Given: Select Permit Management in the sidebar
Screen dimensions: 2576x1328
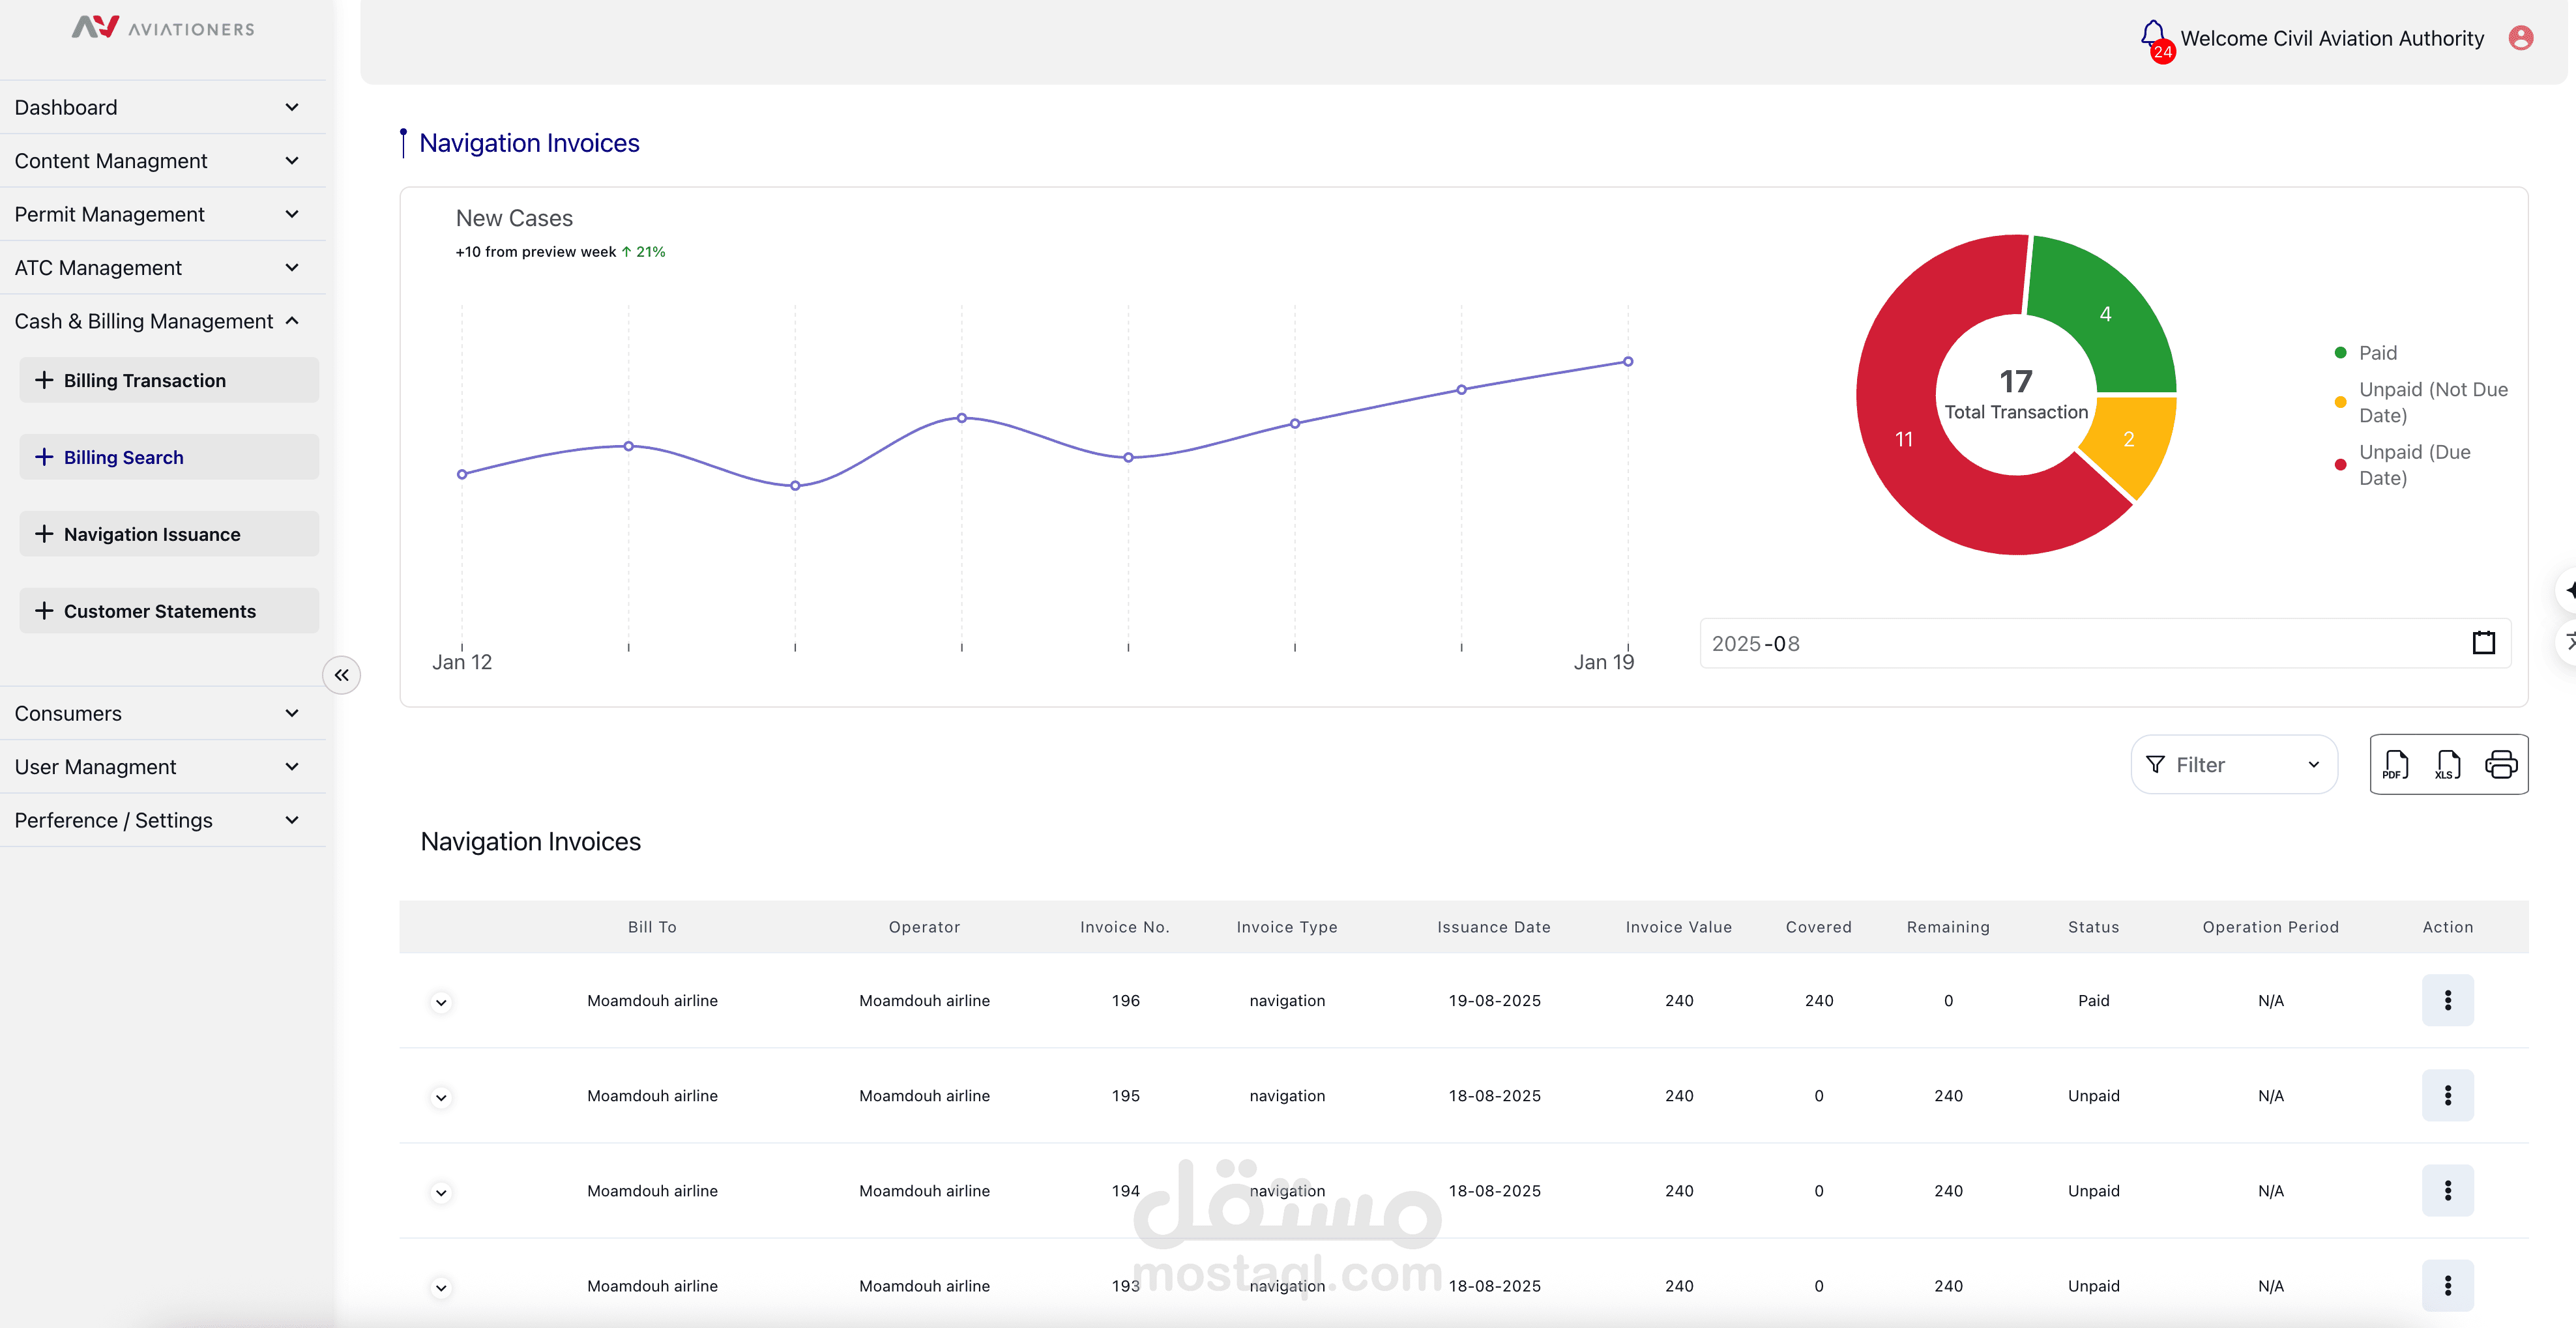Looking at the screenshot, I should 163,214.
